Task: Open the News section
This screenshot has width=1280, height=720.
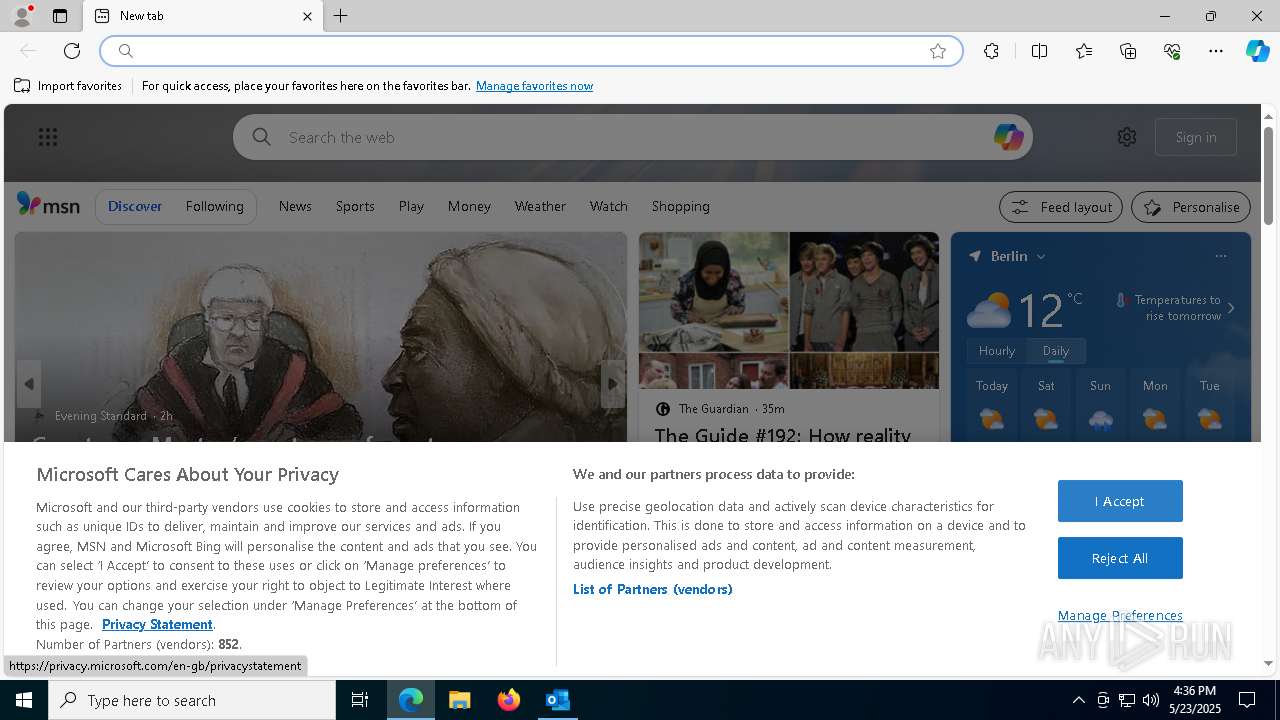Action: tap(295, 206)
